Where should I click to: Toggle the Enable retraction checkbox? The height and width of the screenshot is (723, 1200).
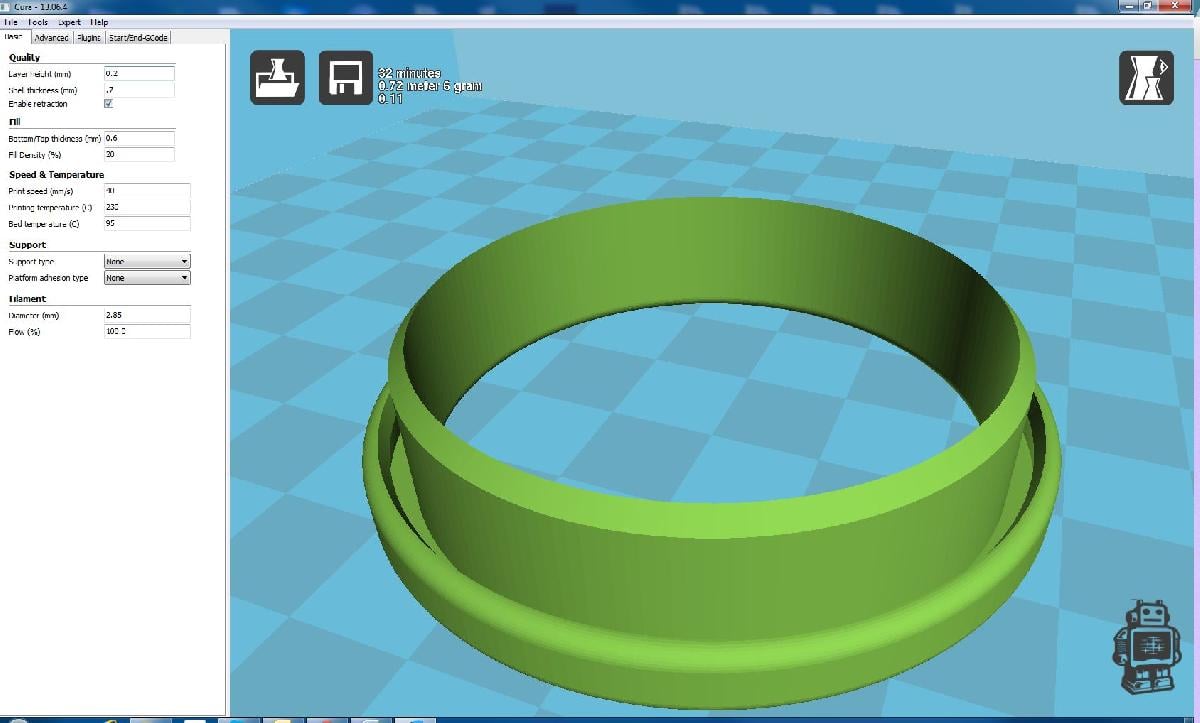click(x=108, y=103)
